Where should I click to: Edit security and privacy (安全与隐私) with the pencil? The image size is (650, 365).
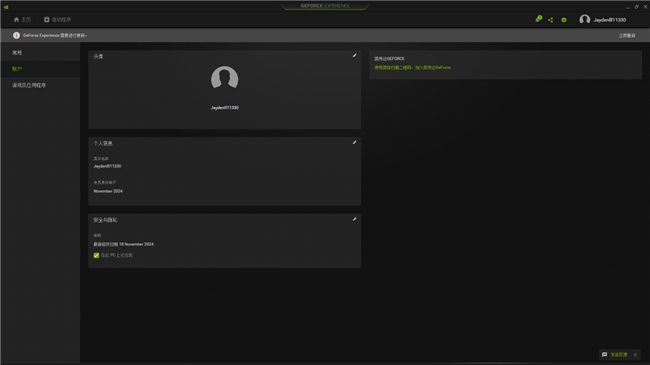(x=354, y=219)
